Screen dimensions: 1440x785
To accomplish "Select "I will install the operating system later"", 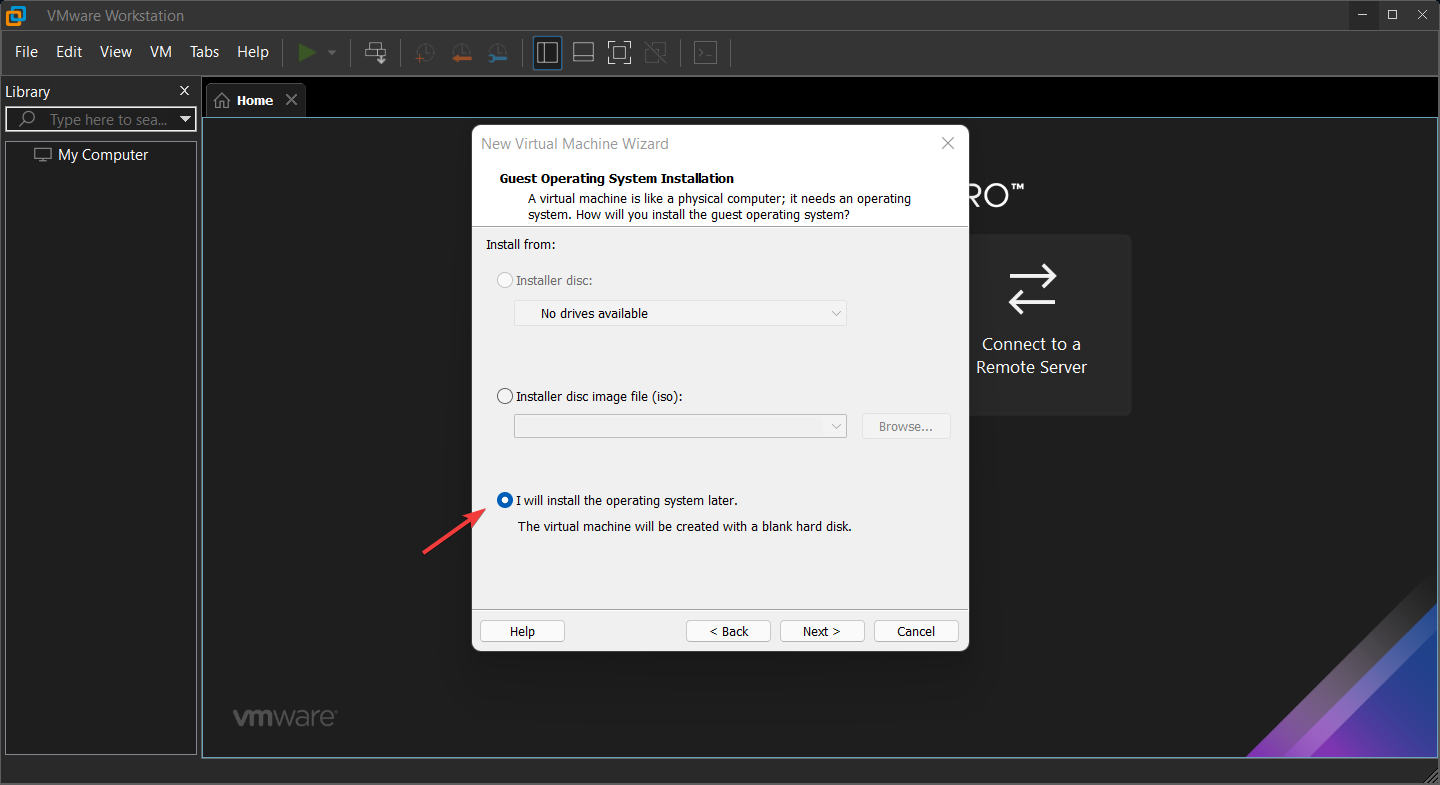I will (505, 500).
